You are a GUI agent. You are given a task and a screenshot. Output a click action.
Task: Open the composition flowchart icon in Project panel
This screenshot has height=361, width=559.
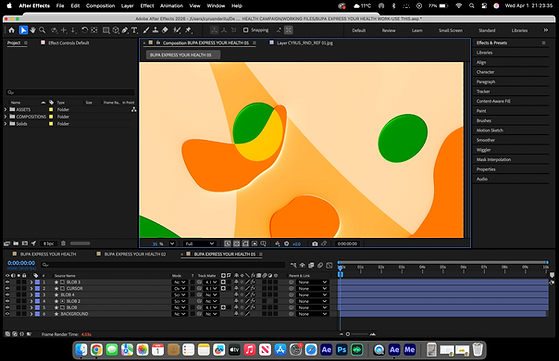click(x=134, y=109)
